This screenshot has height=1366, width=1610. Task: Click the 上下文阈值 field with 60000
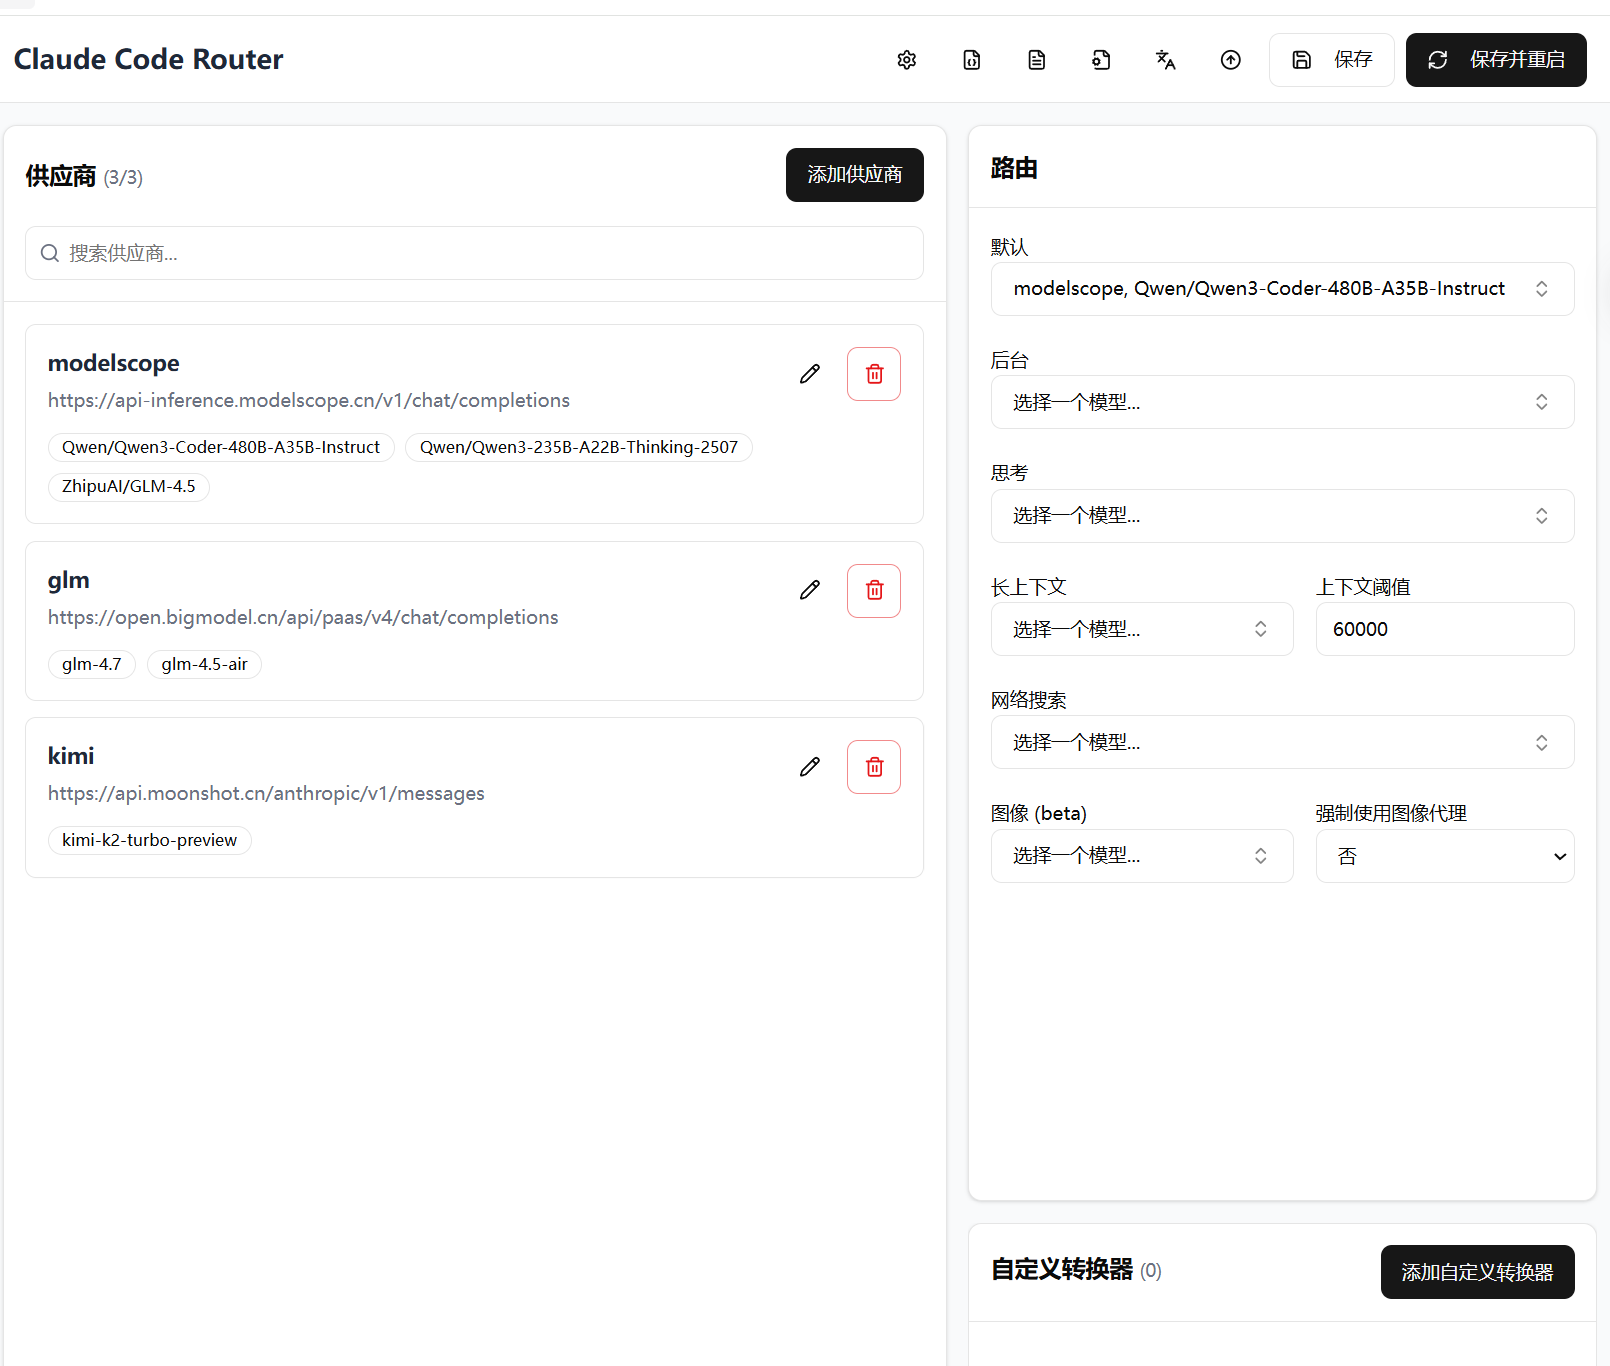[x=1445, y=629]
